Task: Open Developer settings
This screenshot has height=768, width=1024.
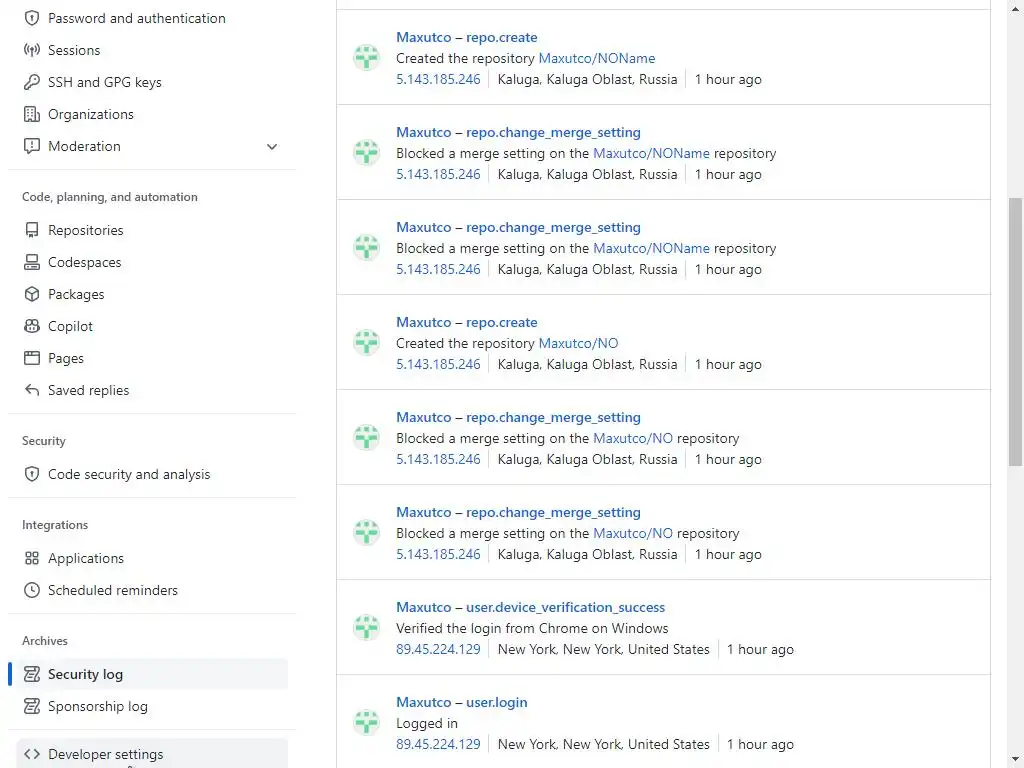Action: coord(106,754)
